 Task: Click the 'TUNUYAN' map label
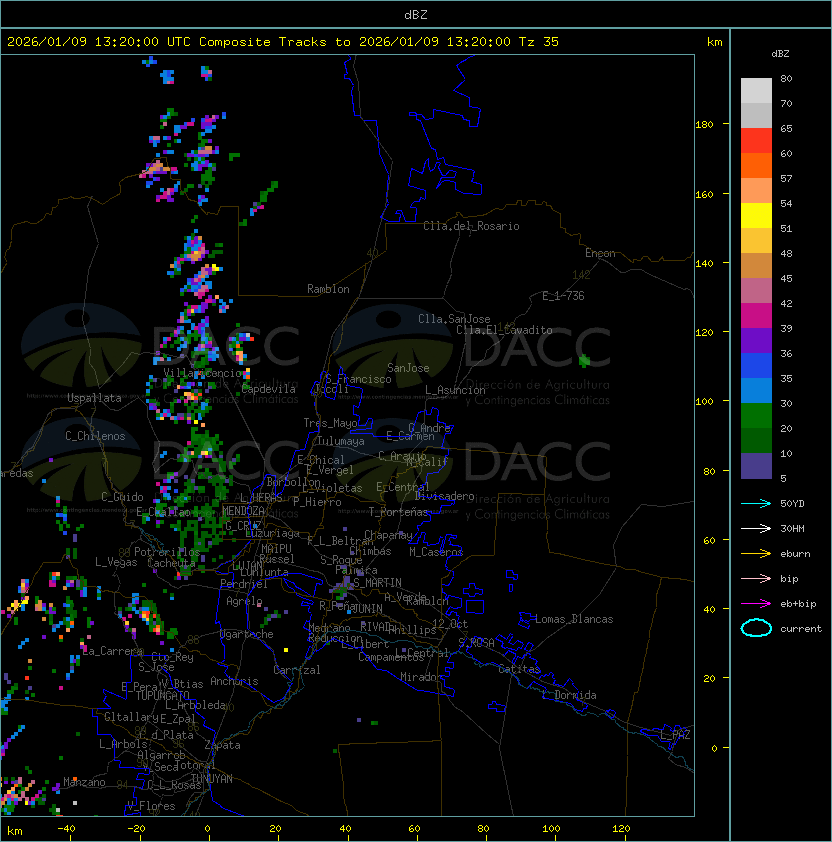pos(212,779)
